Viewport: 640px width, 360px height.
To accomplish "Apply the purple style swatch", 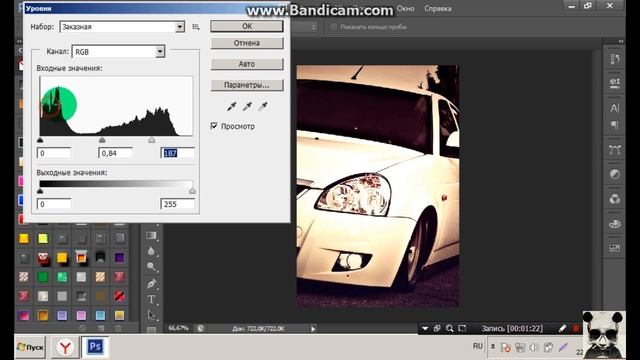I will (x=119, y=258).
